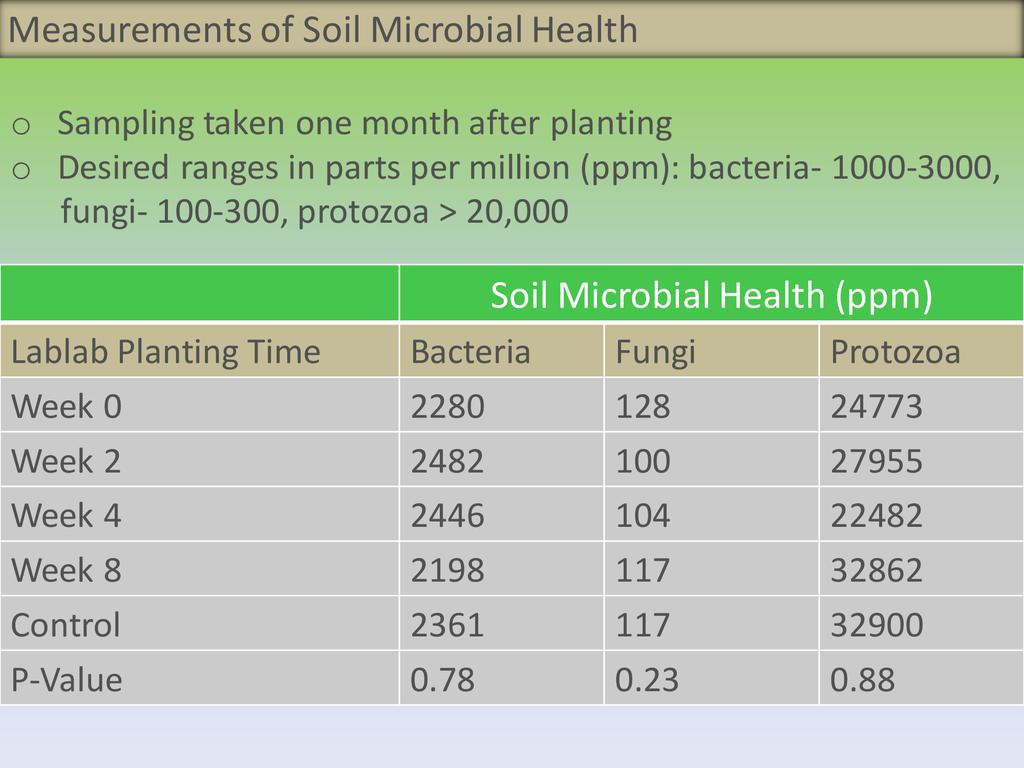Select the bacteria P-Value cell 0.78
Image resolution: width=1024 pixels, height=768 pixels.
443,680
